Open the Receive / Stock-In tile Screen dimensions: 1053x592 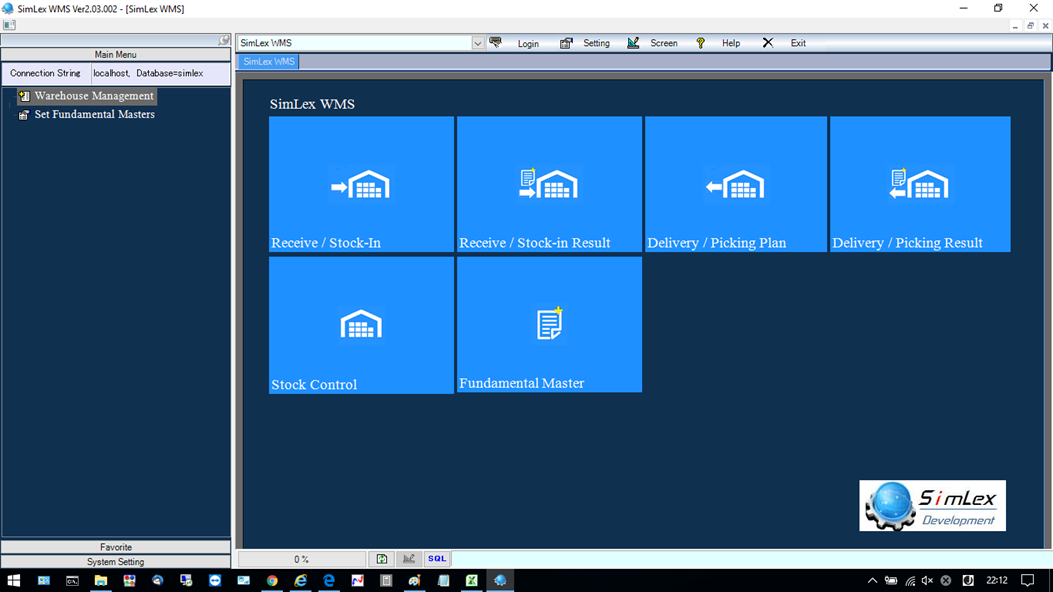tap(361, 184)
